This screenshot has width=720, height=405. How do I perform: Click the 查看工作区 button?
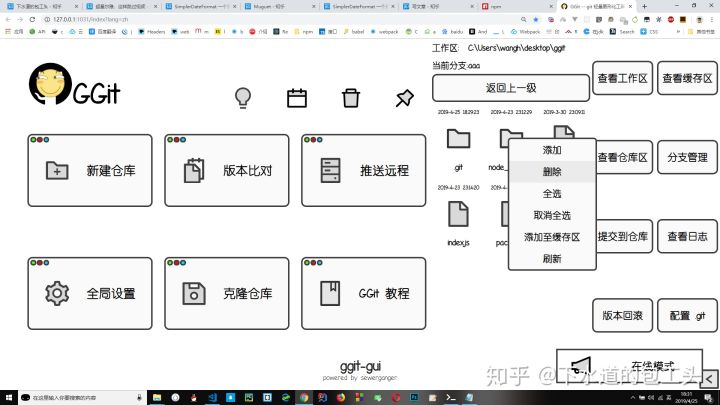click(622, 78)
